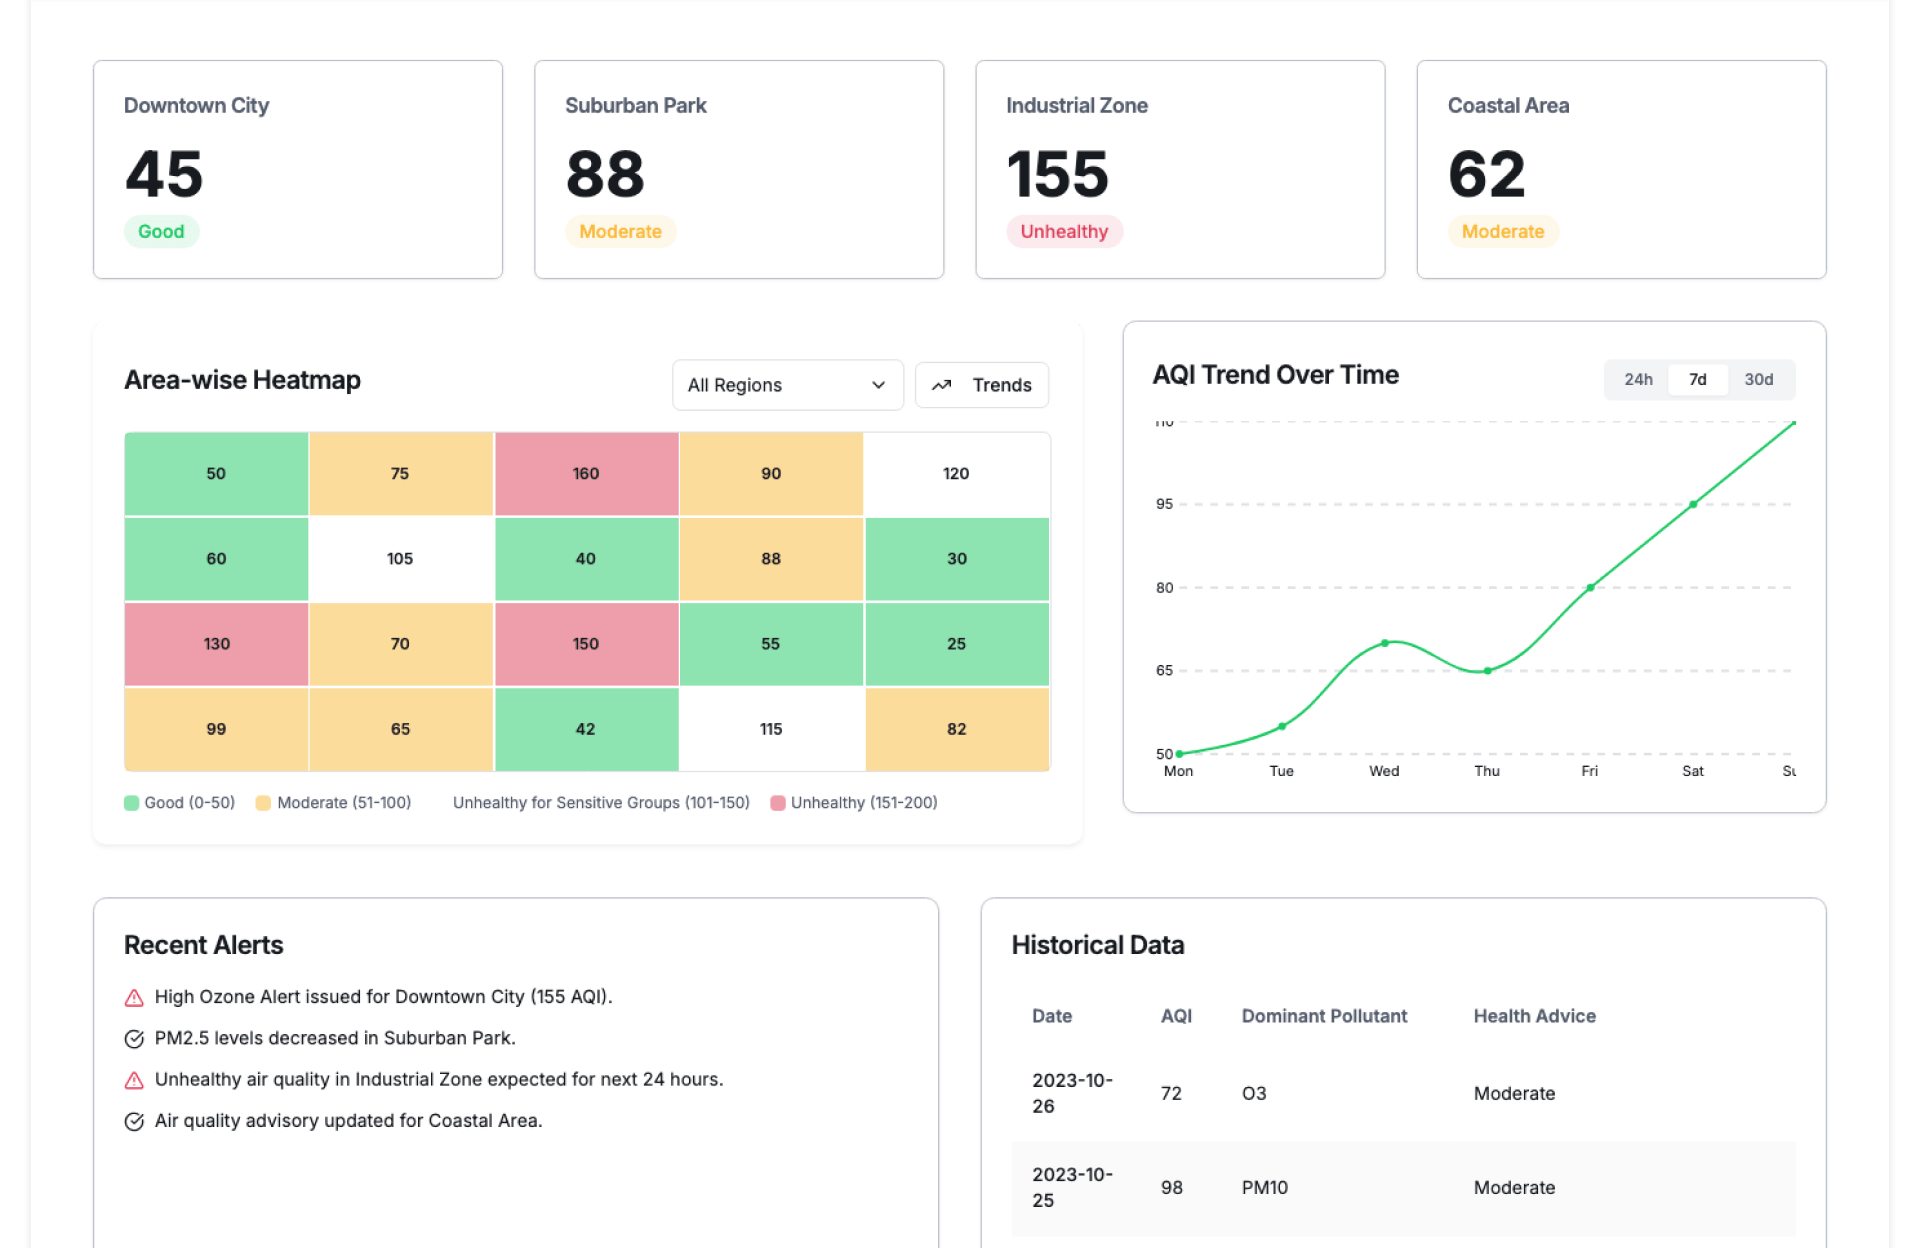Select the 7d time range

1697,380
